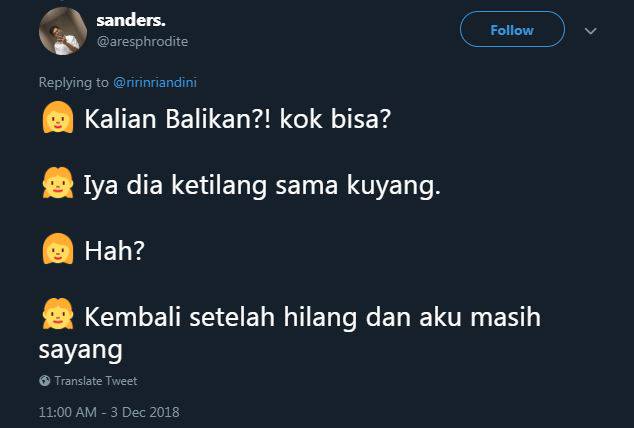This screenshot has height=428, width=634.
Task: Open the sanders. profile avatar
Action: pos(63,31)
